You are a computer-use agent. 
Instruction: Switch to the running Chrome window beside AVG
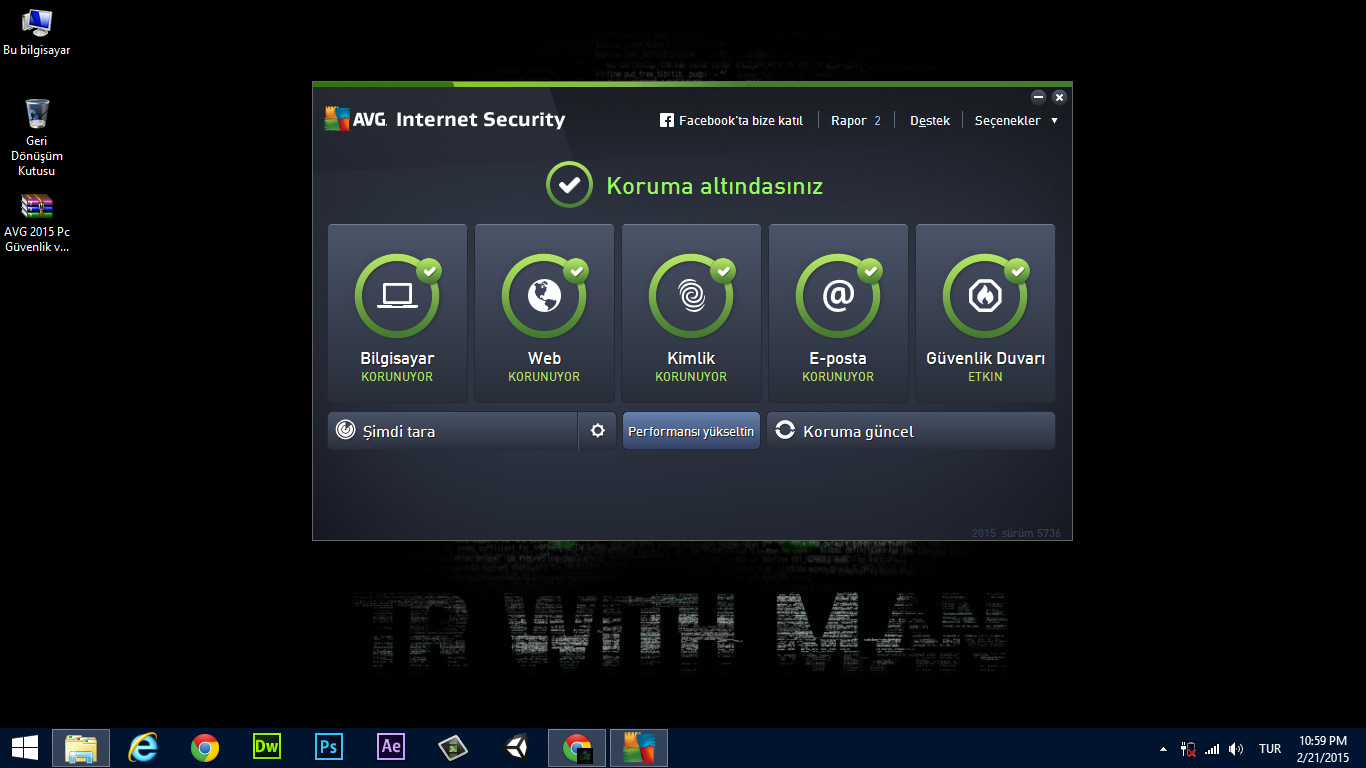(577, 747)
